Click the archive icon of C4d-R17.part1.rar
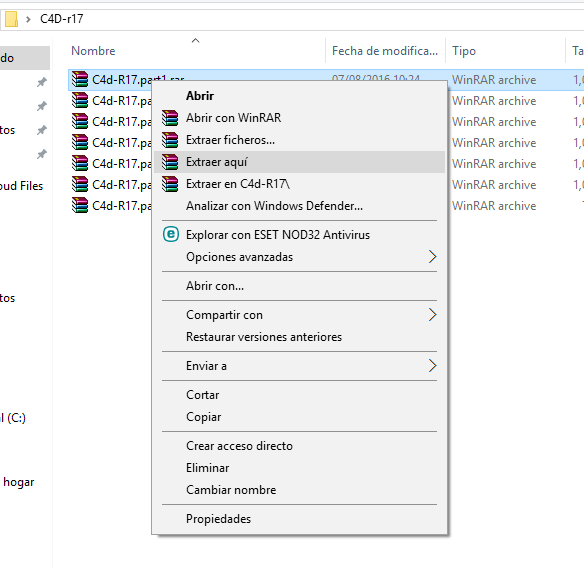Viewport: 584px width, 569px height. pos(80,79)
